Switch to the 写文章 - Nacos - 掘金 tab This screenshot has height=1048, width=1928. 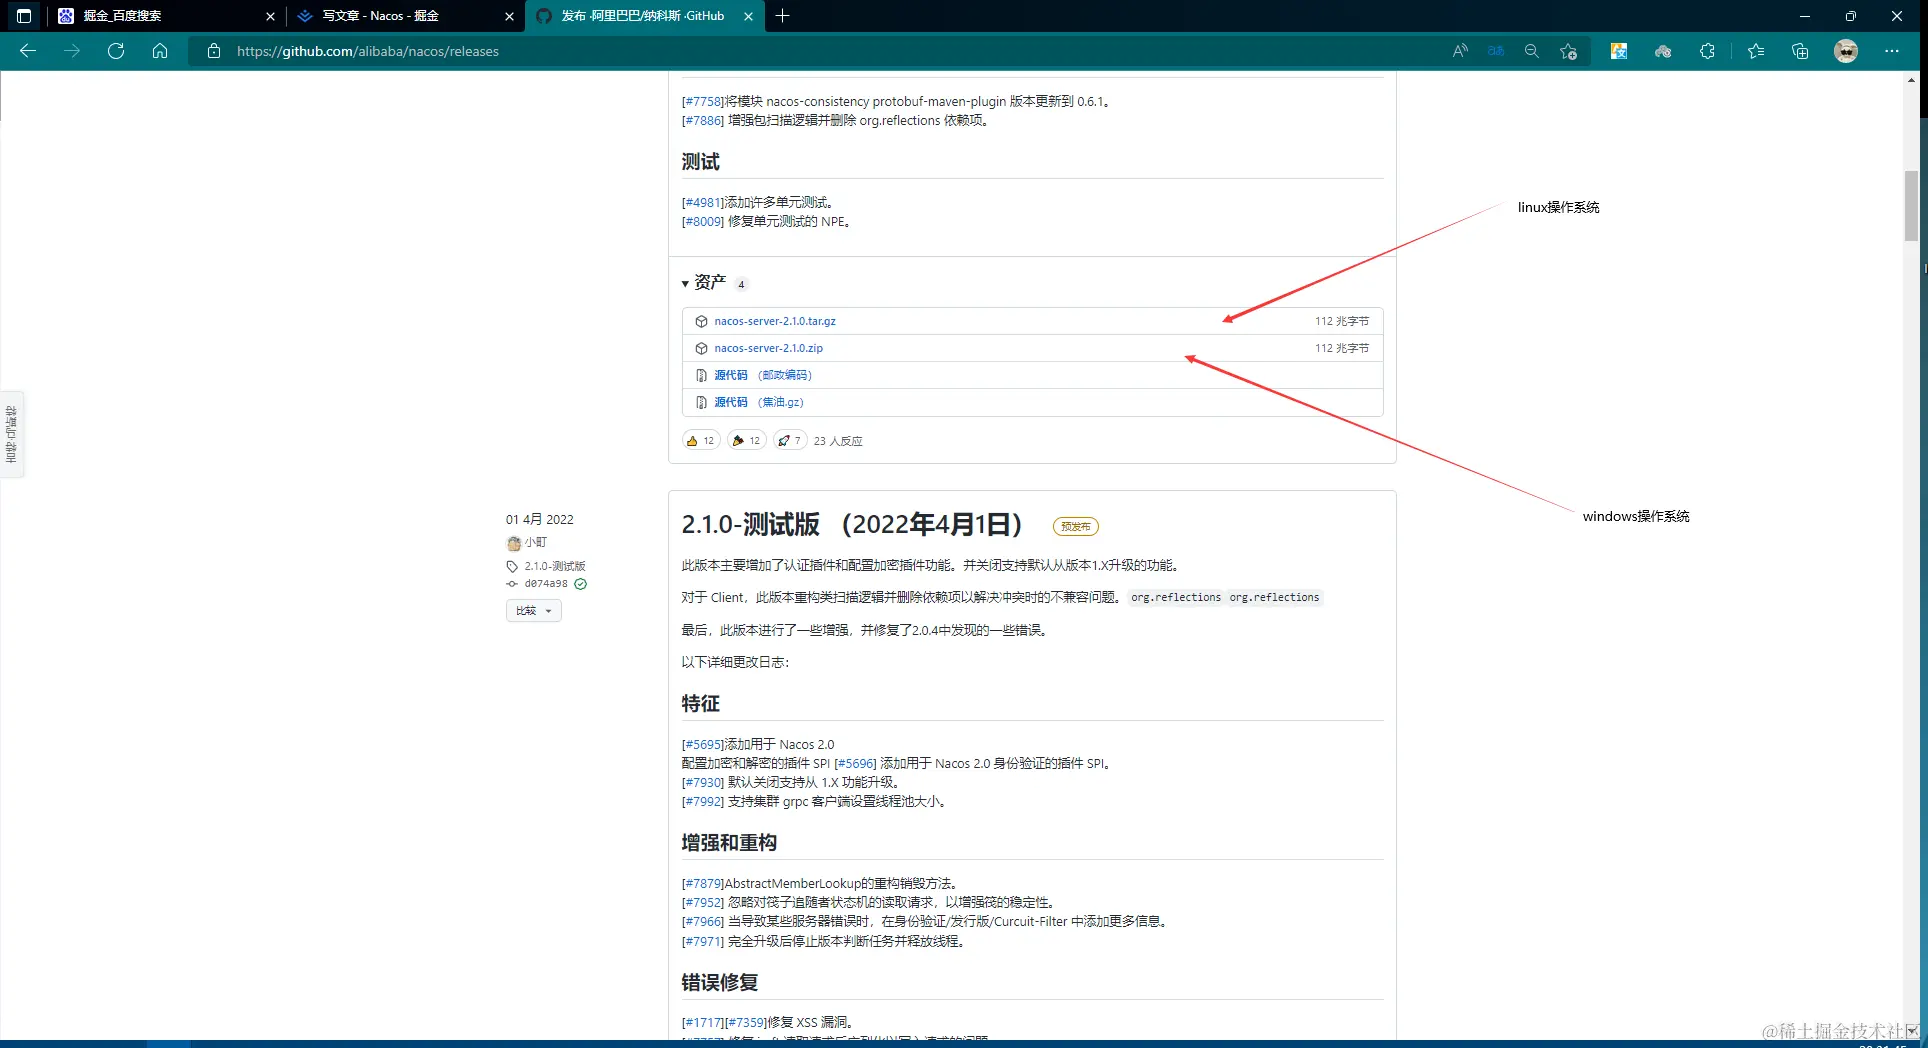click(405, 16)
